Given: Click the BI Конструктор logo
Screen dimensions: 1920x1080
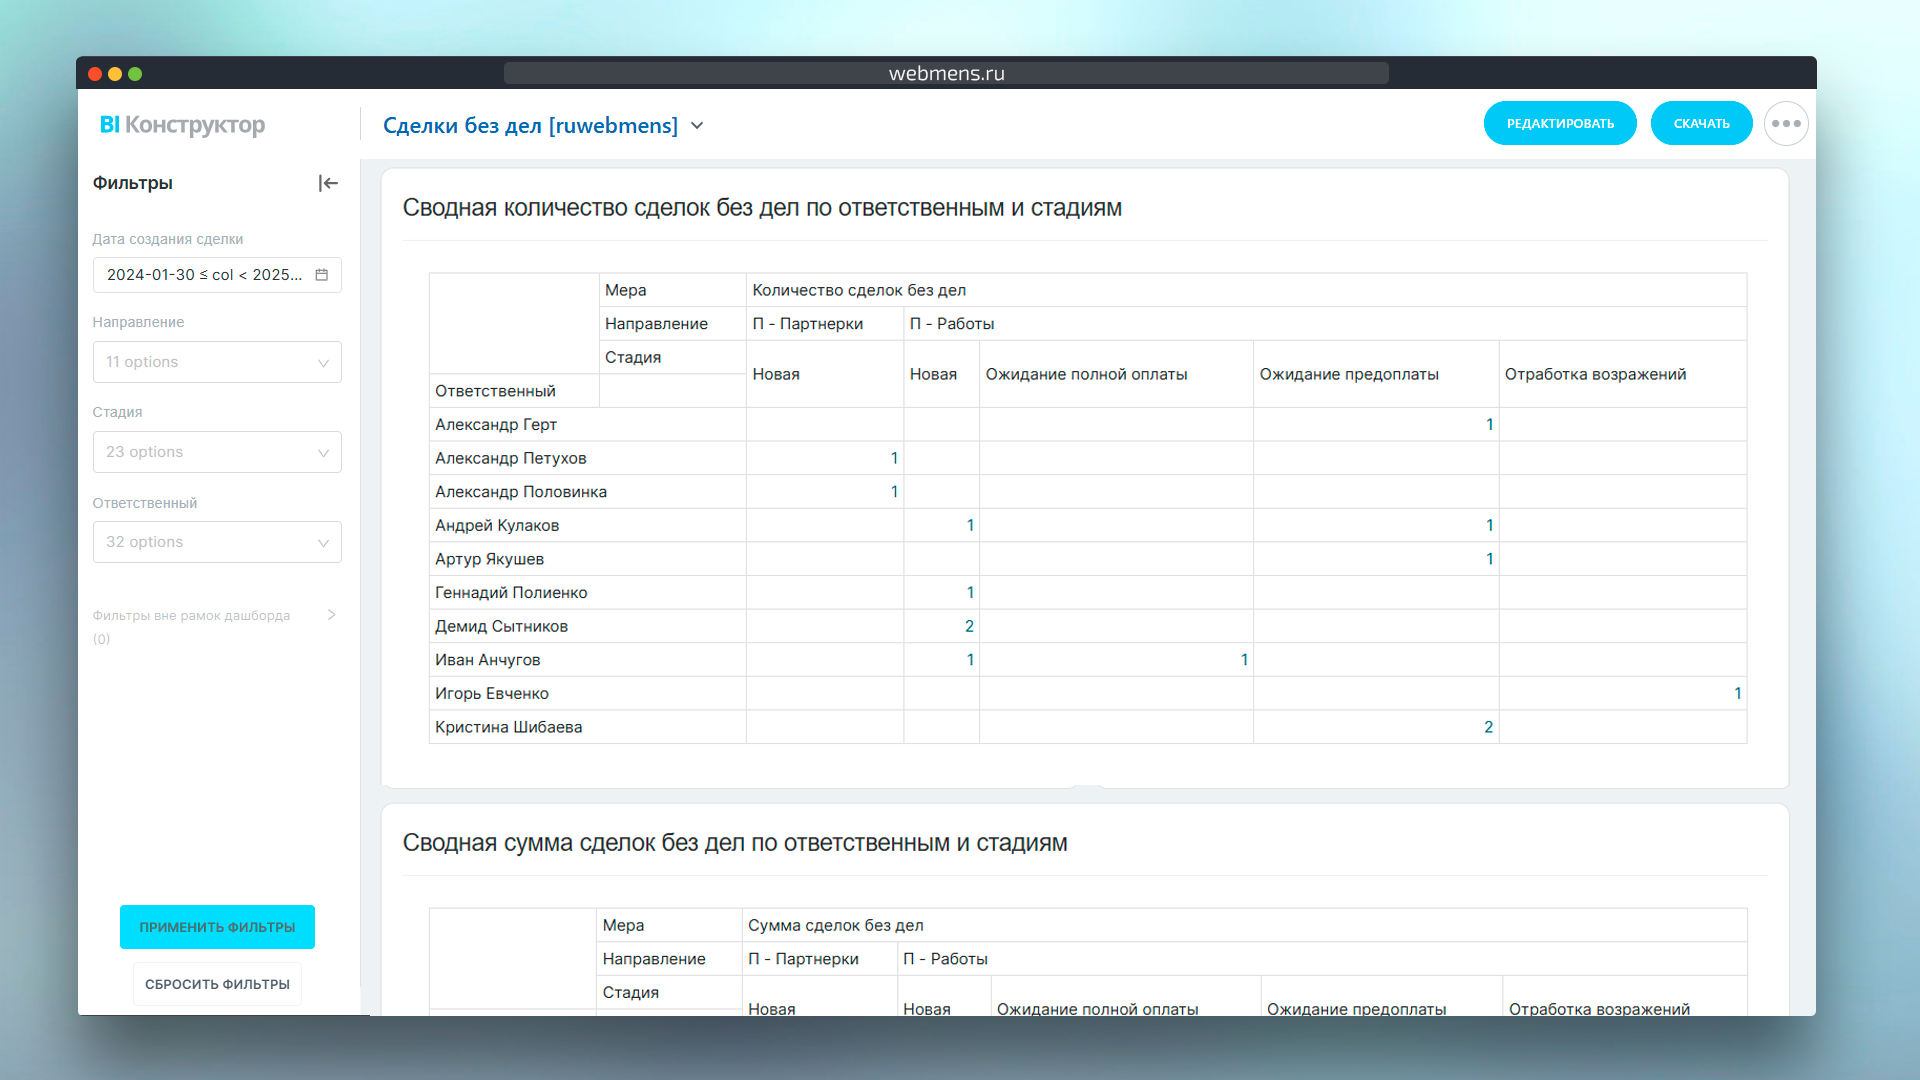Looking at the screenshot, I should click(182, 125).
